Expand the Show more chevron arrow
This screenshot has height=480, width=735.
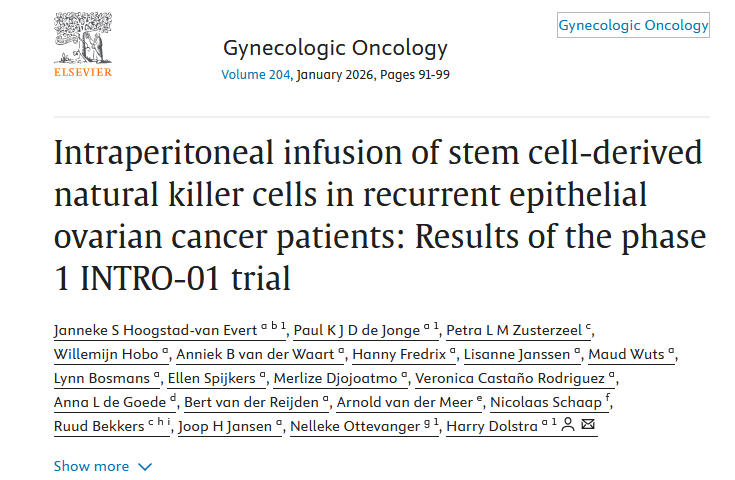[x=145, y=466]
